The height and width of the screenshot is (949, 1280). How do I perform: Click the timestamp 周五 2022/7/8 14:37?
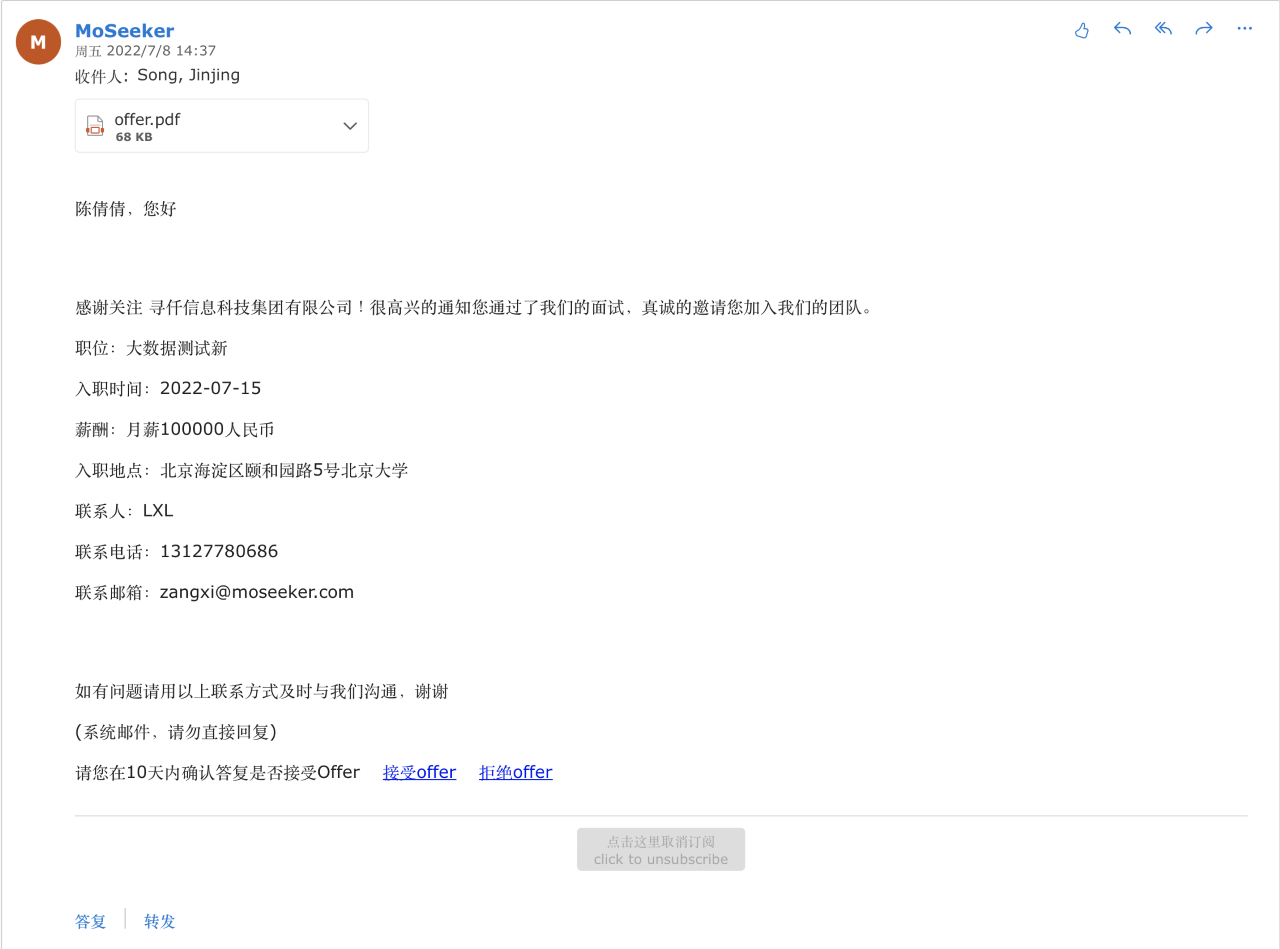(146, 51)
